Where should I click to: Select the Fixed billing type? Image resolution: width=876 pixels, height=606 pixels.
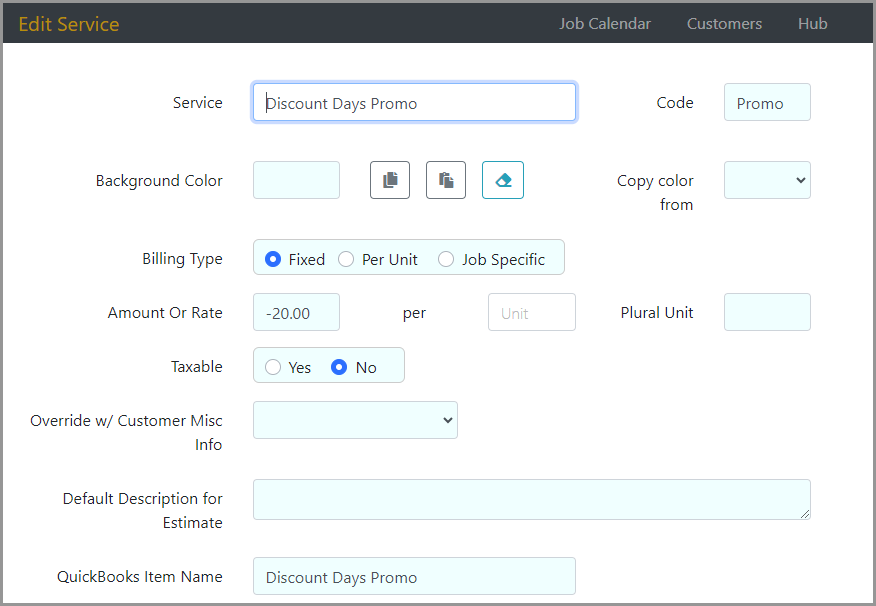tap(273, 259)
